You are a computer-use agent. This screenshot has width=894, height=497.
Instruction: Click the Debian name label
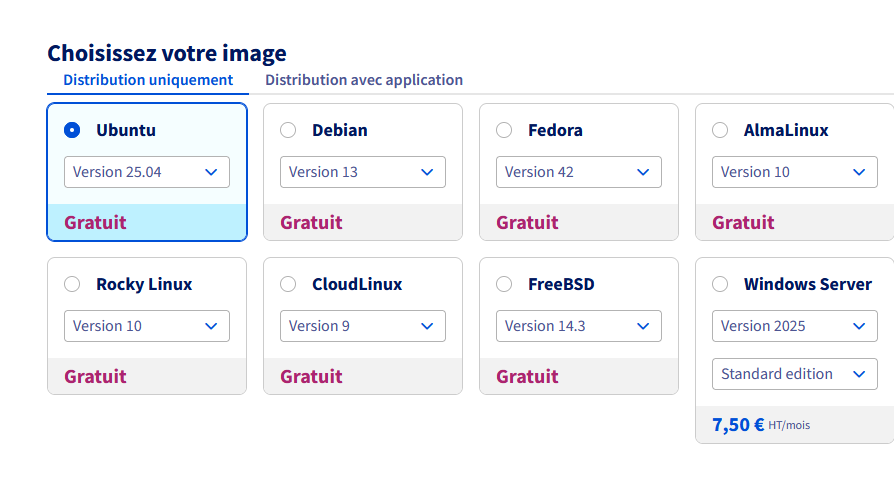[340, 130]
